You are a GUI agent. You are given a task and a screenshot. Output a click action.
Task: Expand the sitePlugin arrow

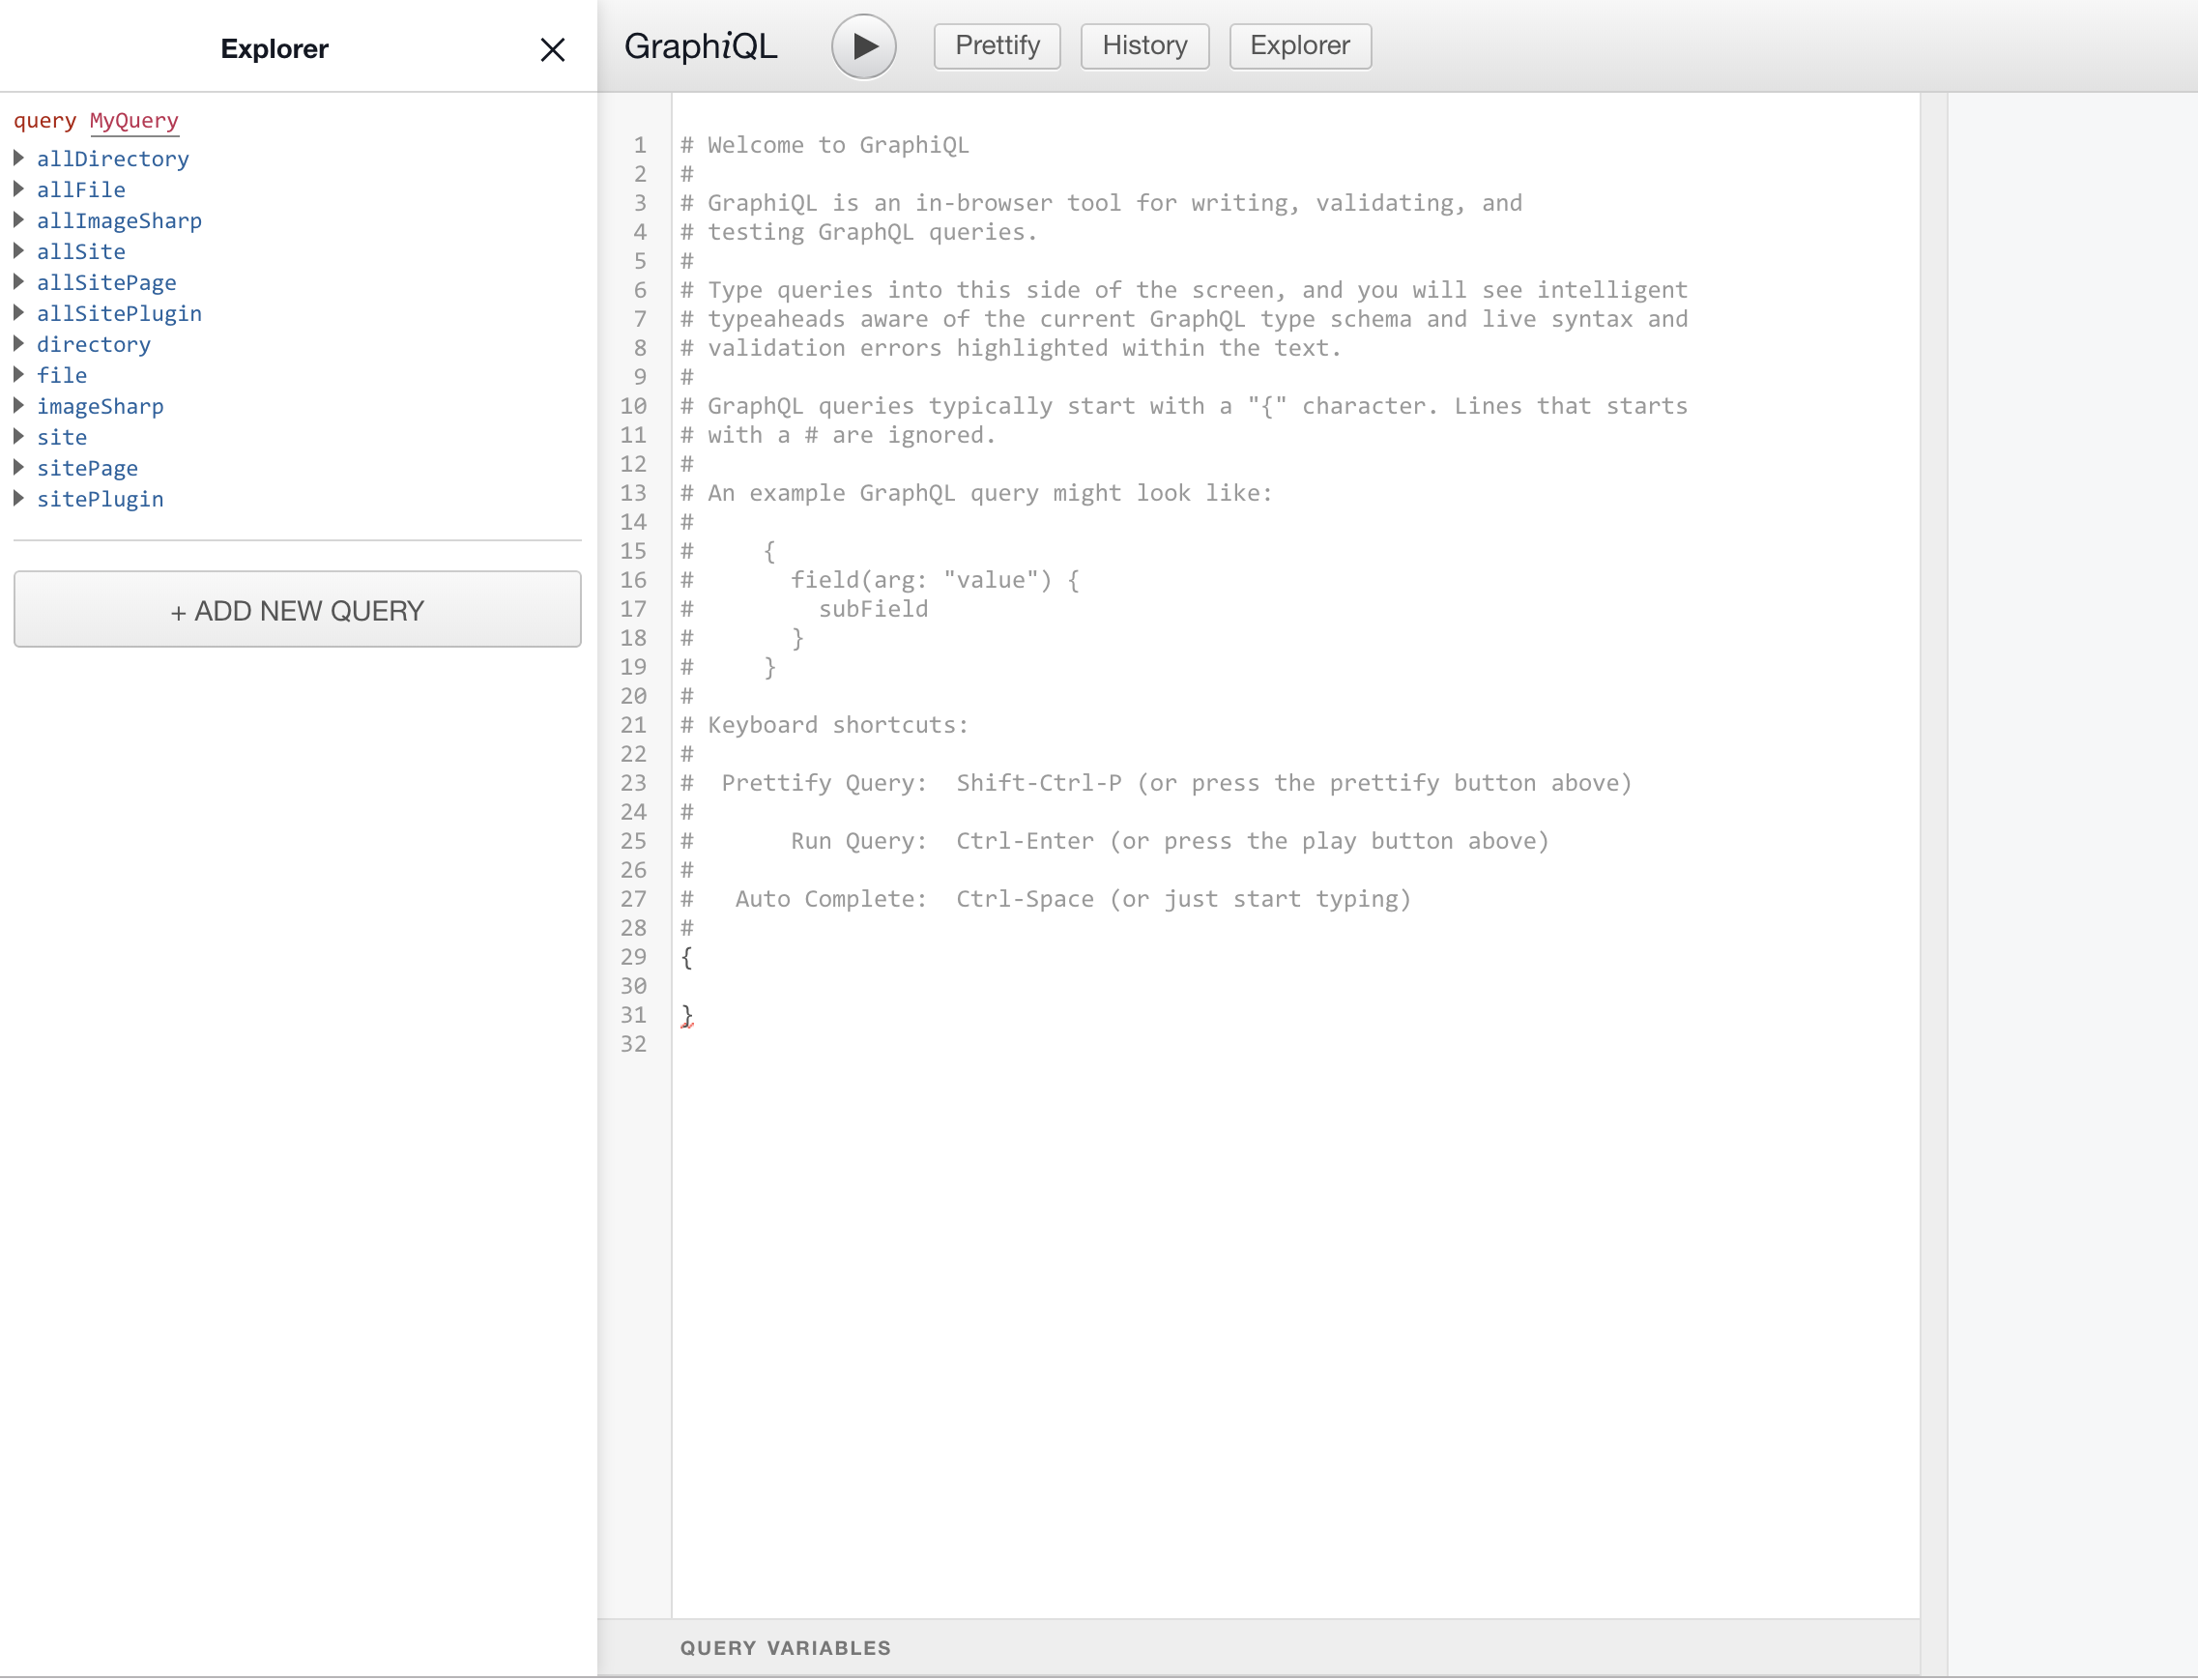point(19,499)
